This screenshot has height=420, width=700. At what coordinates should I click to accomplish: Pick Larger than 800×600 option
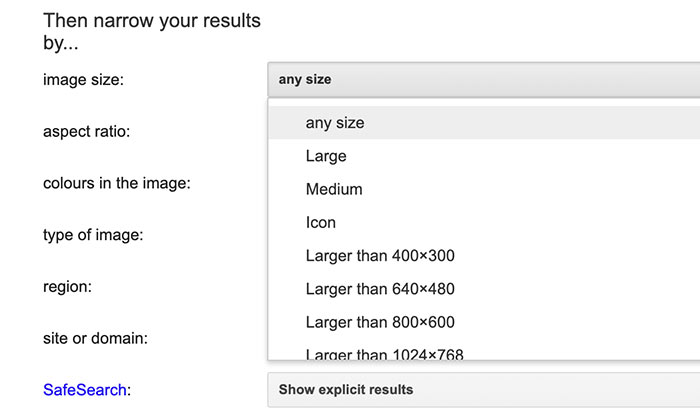(x=380, y=322)
